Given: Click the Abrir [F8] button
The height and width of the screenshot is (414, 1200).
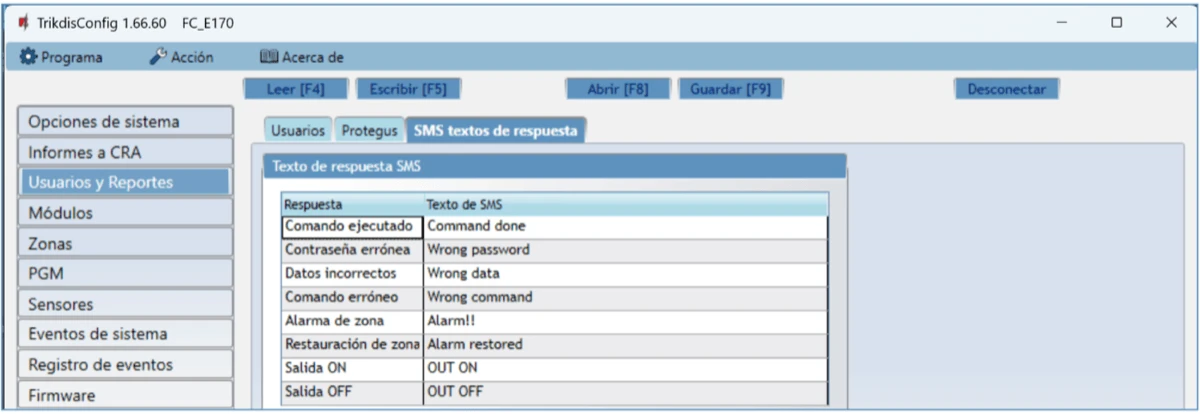Looking at the screenshot, I should click(619, 89).
